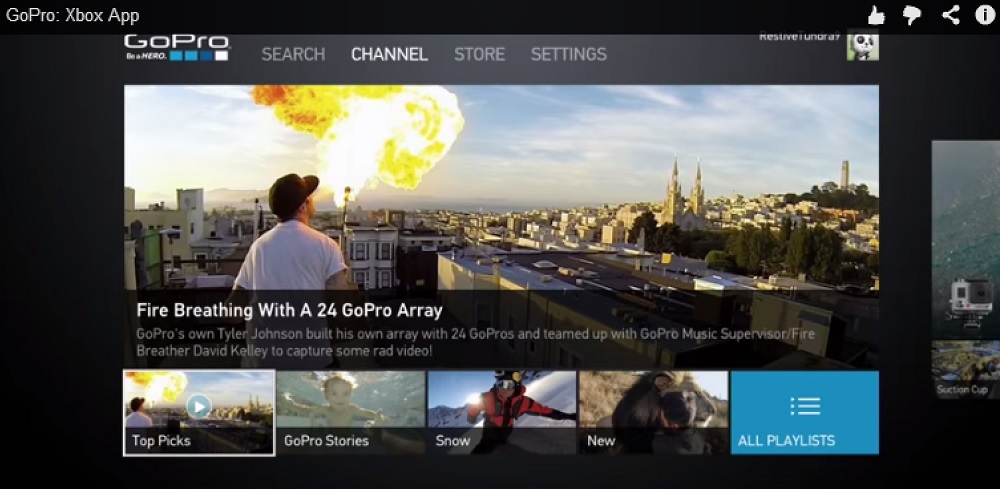
Task: Play the Top Picks playlist icon
Action: (x=199, y=406)
